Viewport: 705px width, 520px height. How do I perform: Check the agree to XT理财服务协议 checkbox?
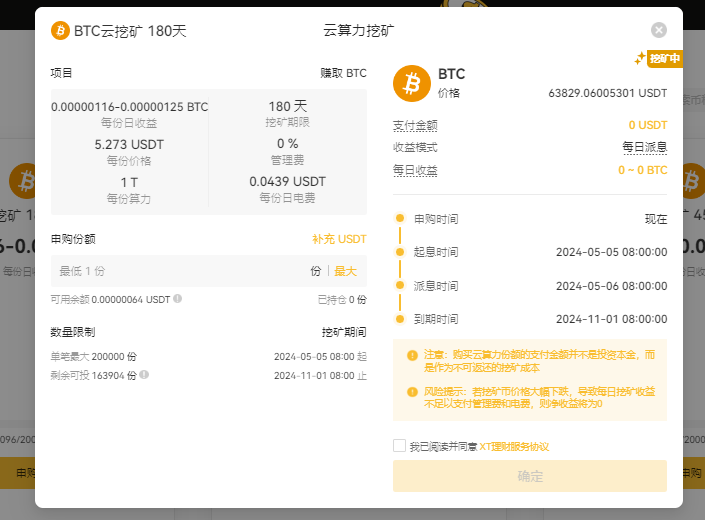(x=399, y=445)
